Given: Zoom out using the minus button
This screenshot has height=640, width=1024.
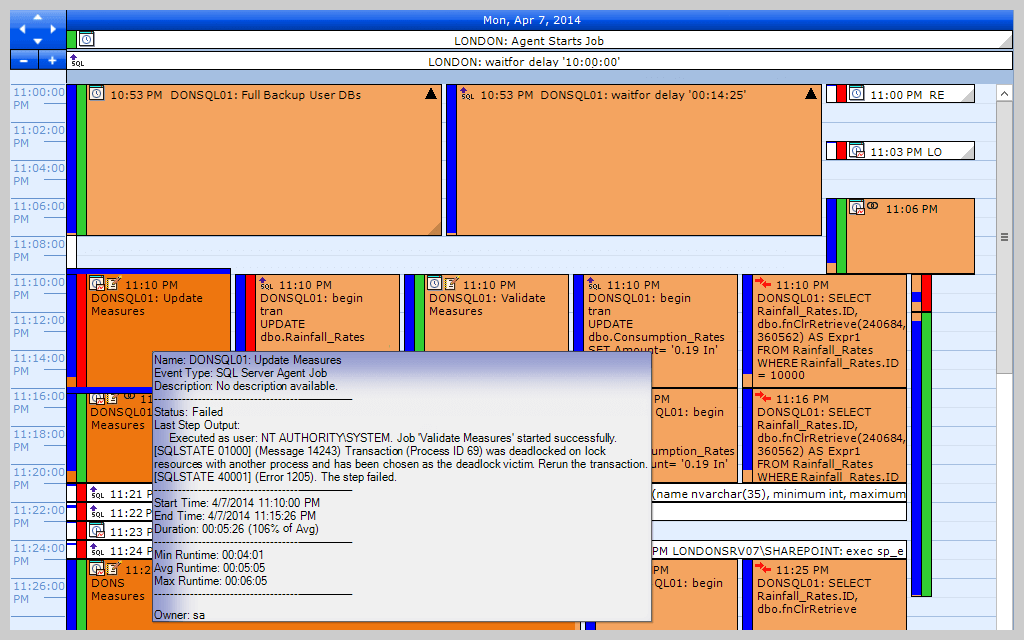Looking at the screenshot, I should tap(22, 60).
